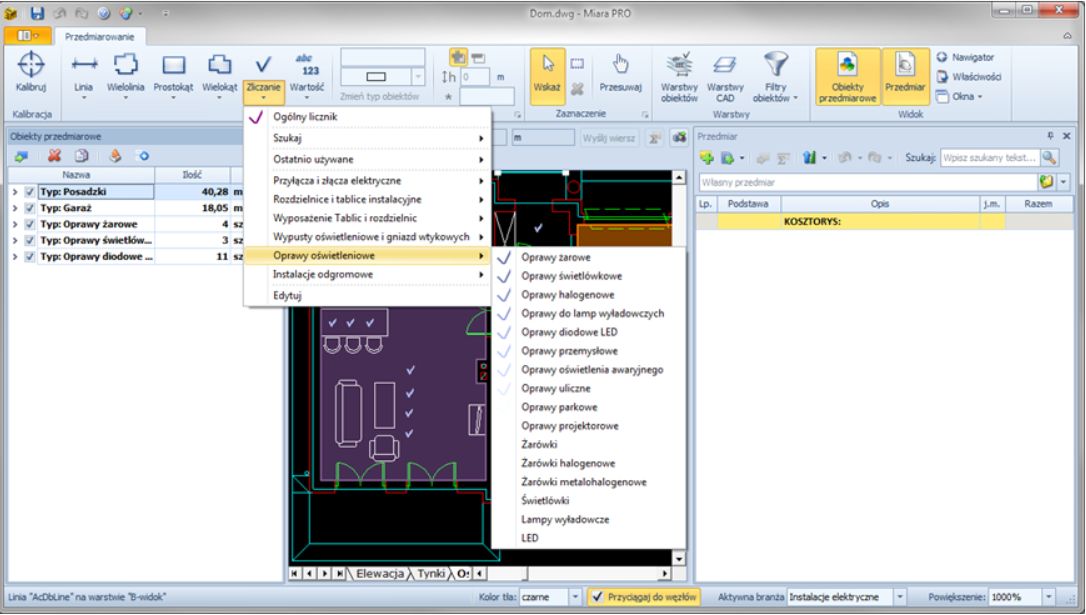Open the Okna dropdown

pos(960,96)
